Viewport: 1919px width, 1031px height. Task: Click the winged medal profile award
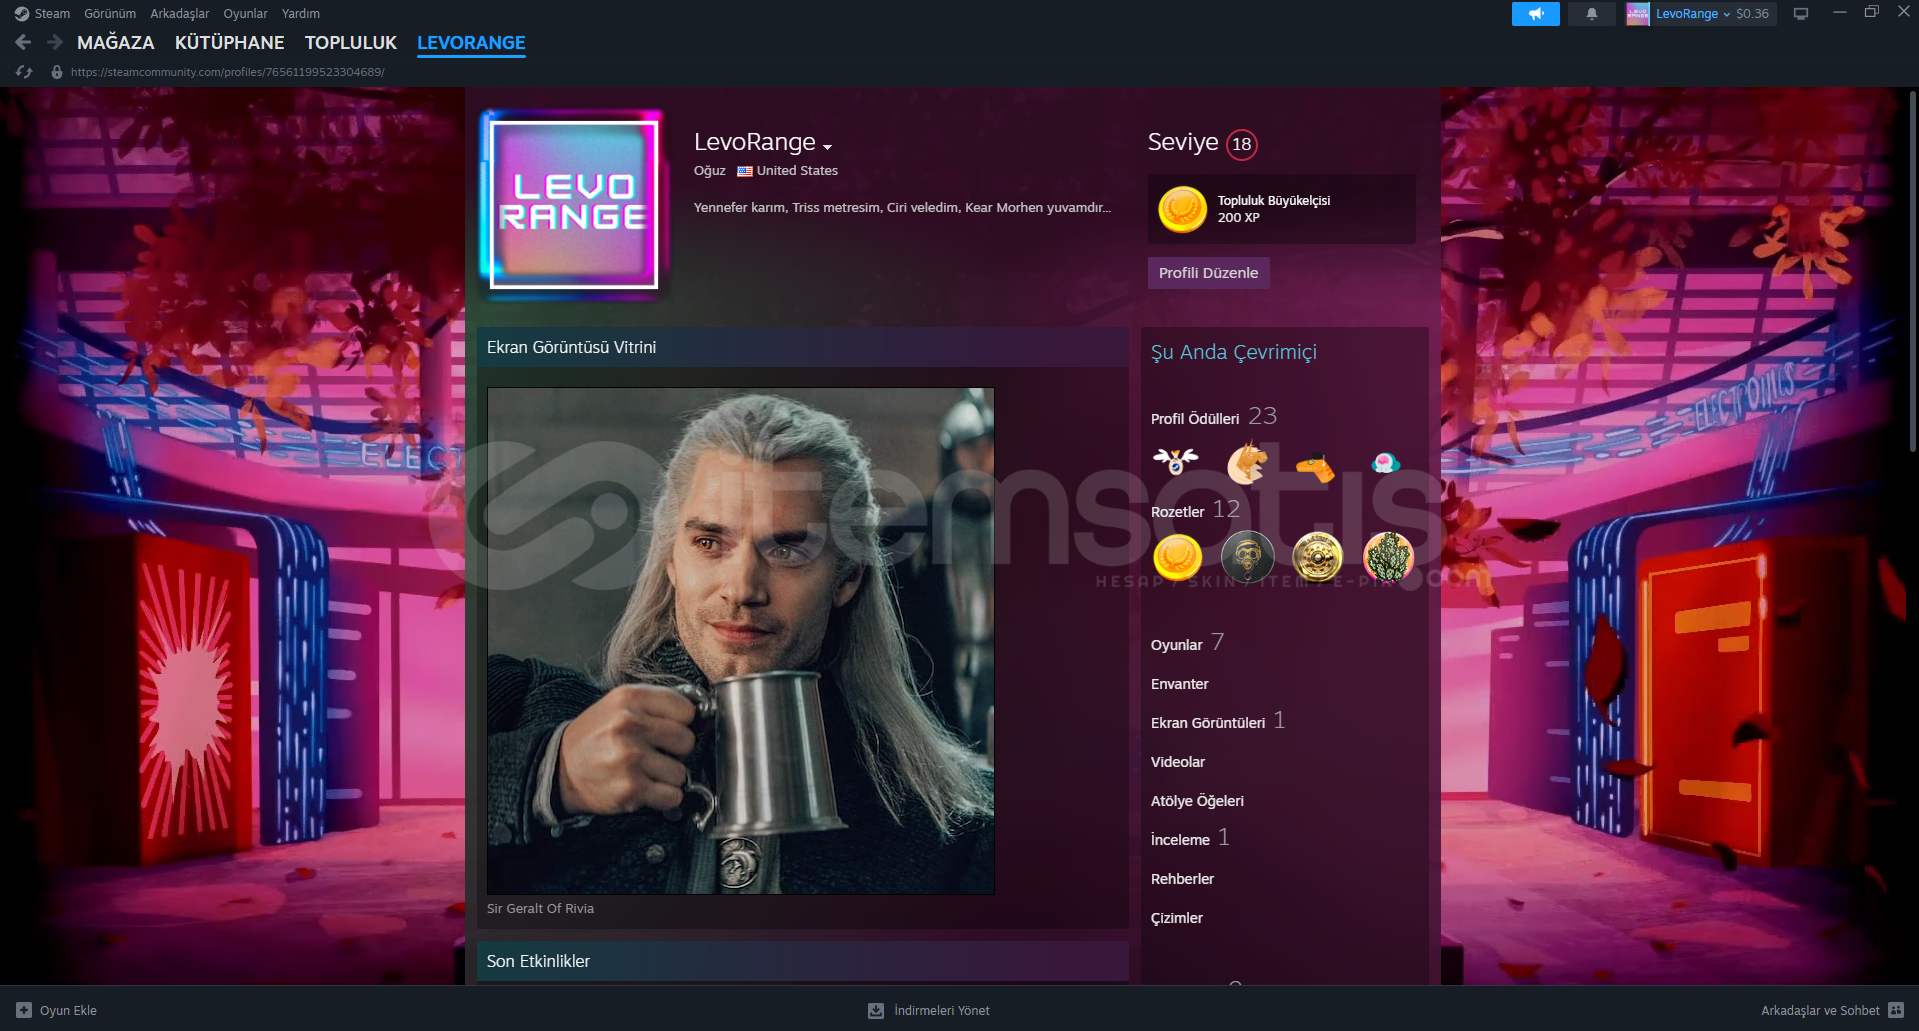[1176, 461]
